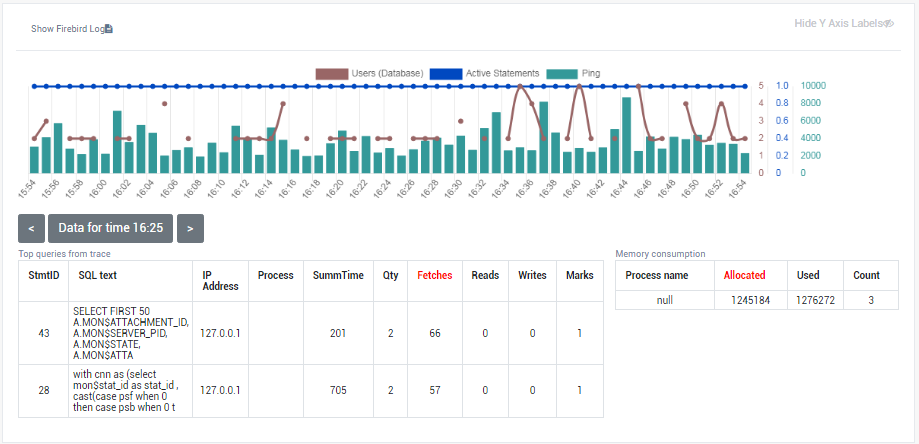The image size is (919, 444).
Task: Click the 16:24 time label on chart axis
Action: click(382, 189)
